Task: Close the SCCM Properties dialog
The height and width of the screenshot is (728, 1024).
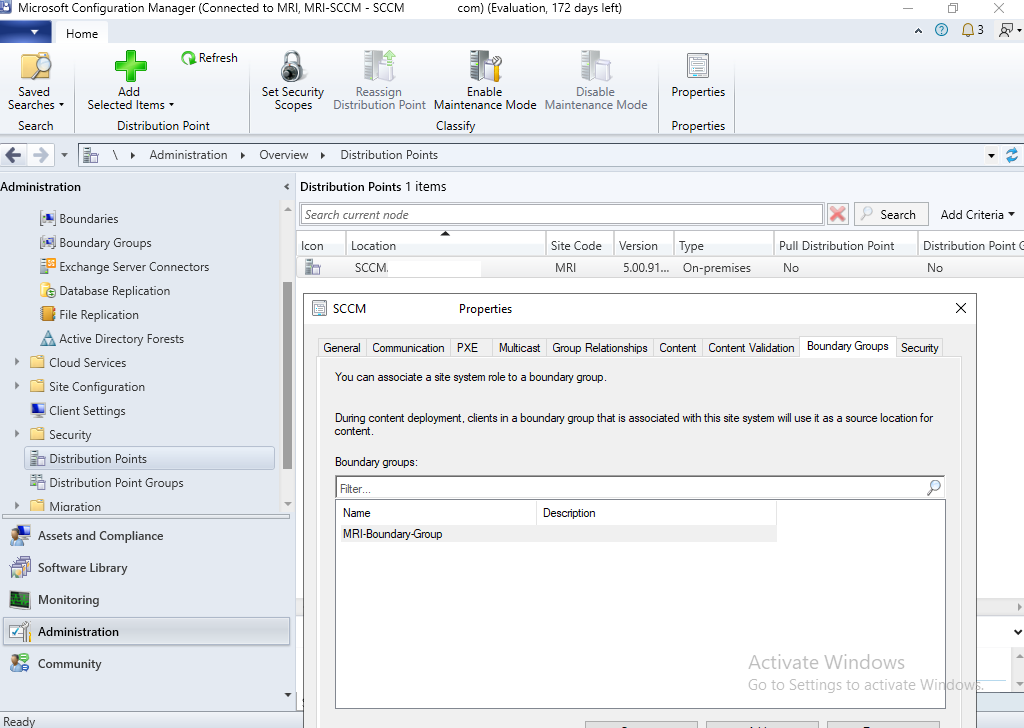Action: click(x=961, y=308)
